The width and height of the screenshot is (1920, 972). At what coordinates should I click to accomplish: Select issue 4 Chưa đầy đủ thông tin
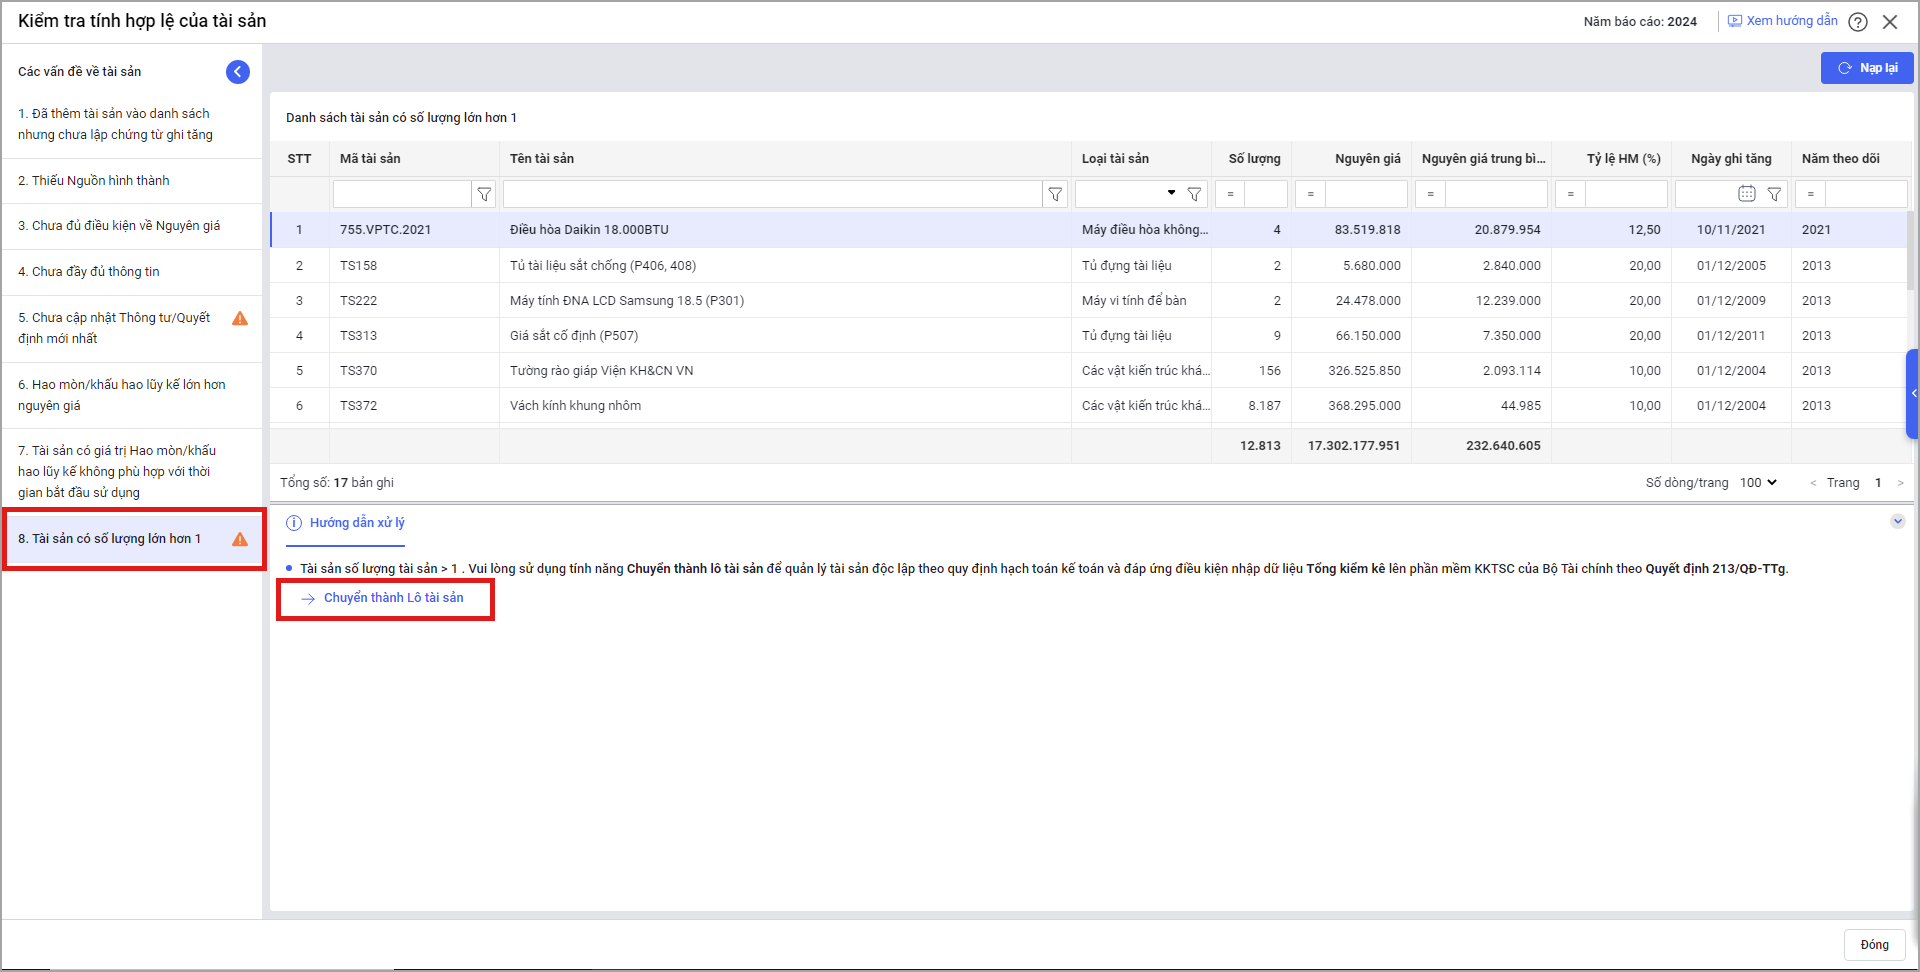[x=89, y=272]
